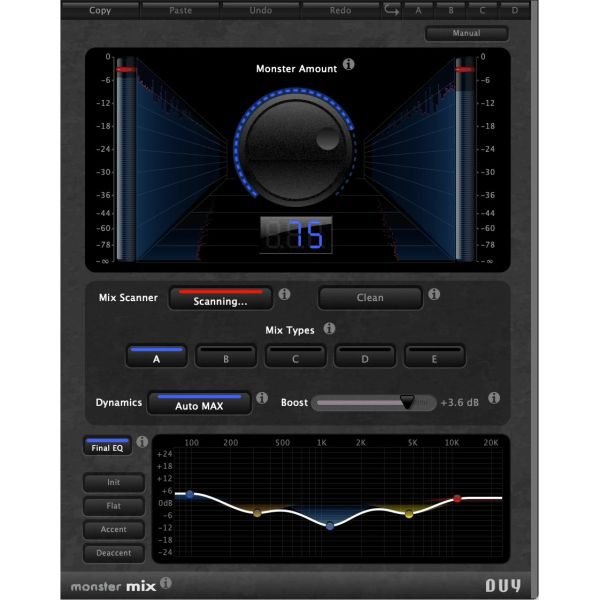This screenshot has height=600, width=600.
Task: Select preset slot C in top toolbar
Action: (x=483, y=10)
